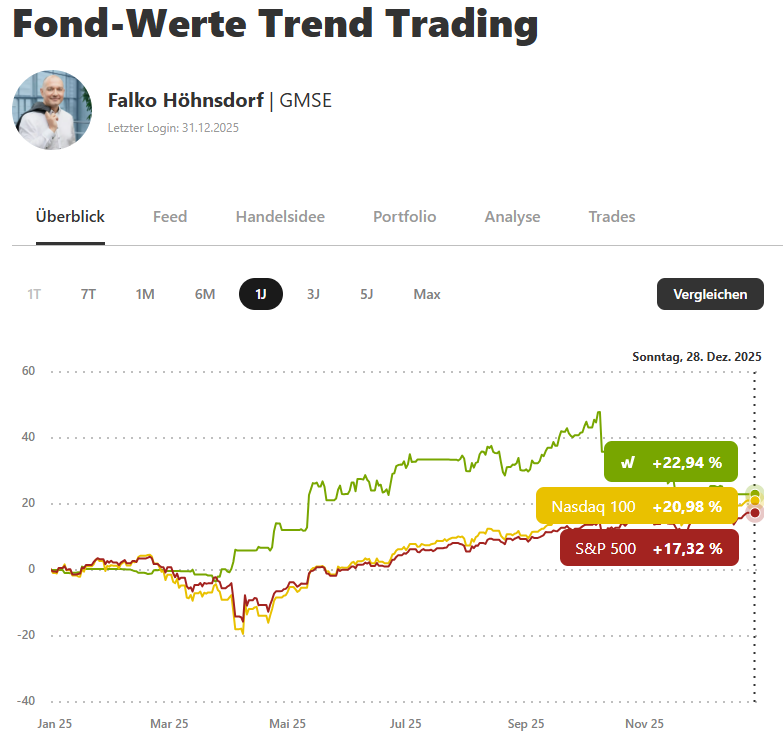The height and width of the screenshot is (745, 783).
Task: Switch to the Handelsidee tab
Action: click(280, 216)
